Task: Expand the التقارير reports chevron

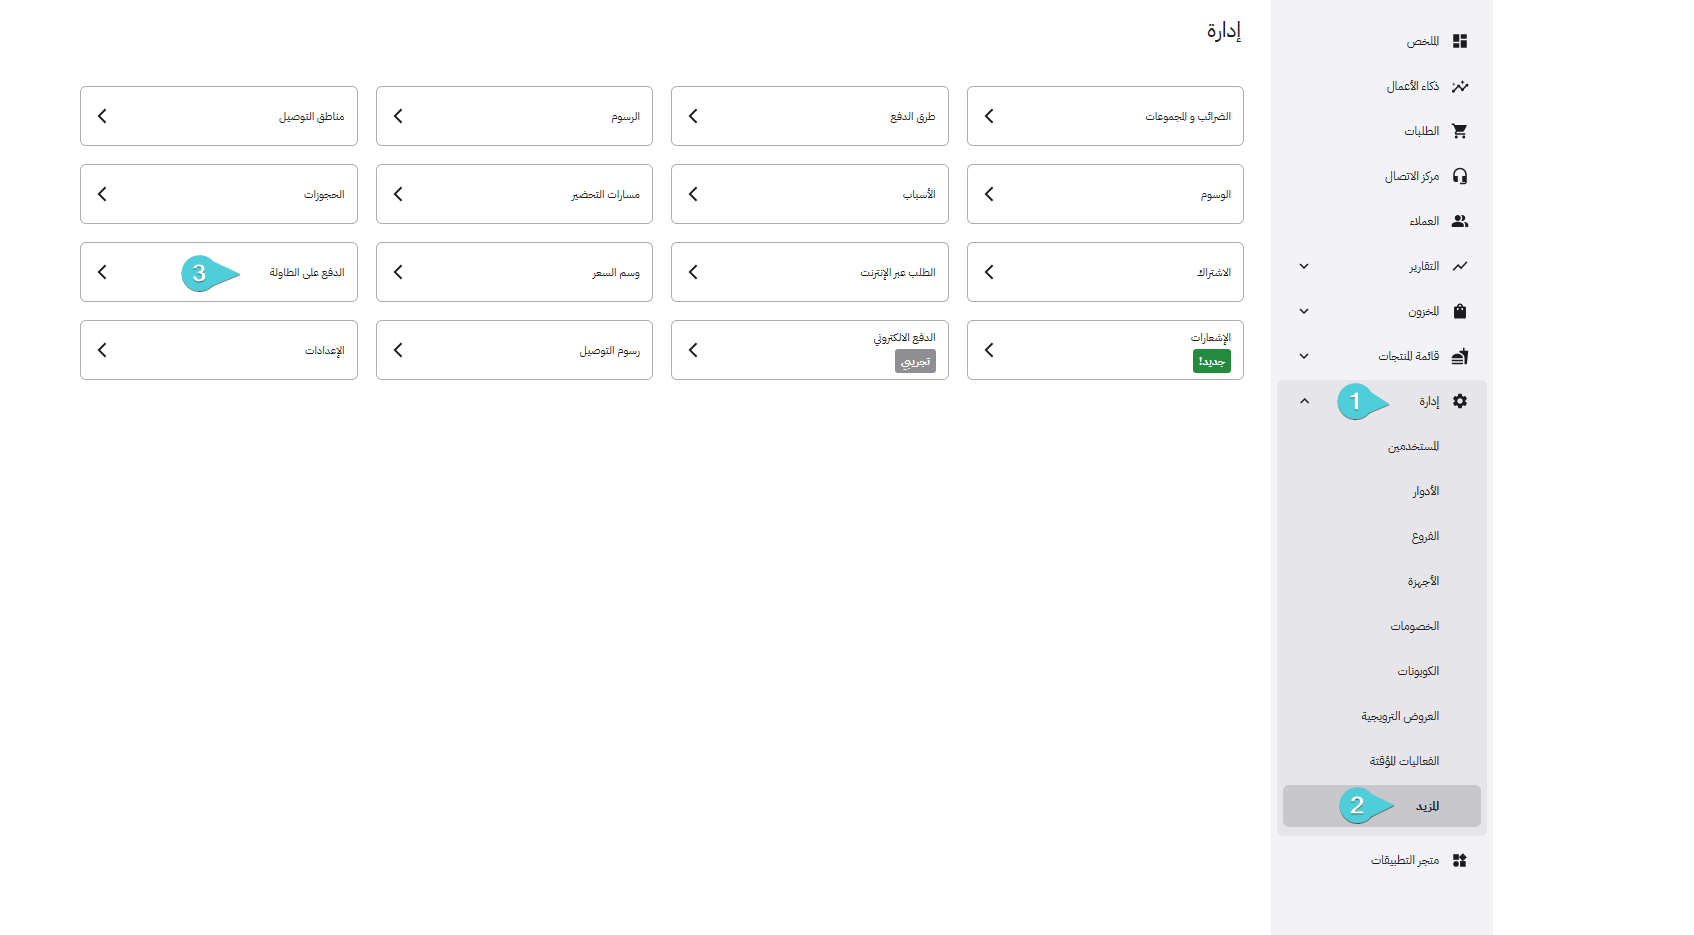Action: 1304,266
